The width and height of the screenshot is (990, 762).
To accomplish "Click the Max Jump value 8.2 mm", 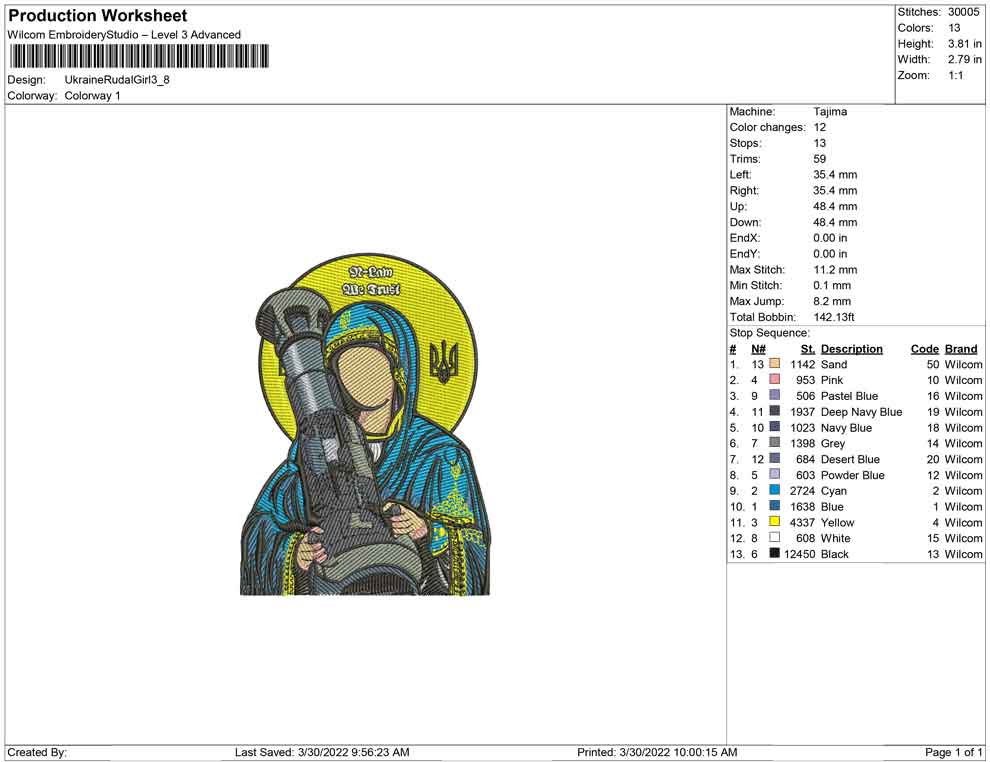I will pyautogui.click(x=832, y=301).
